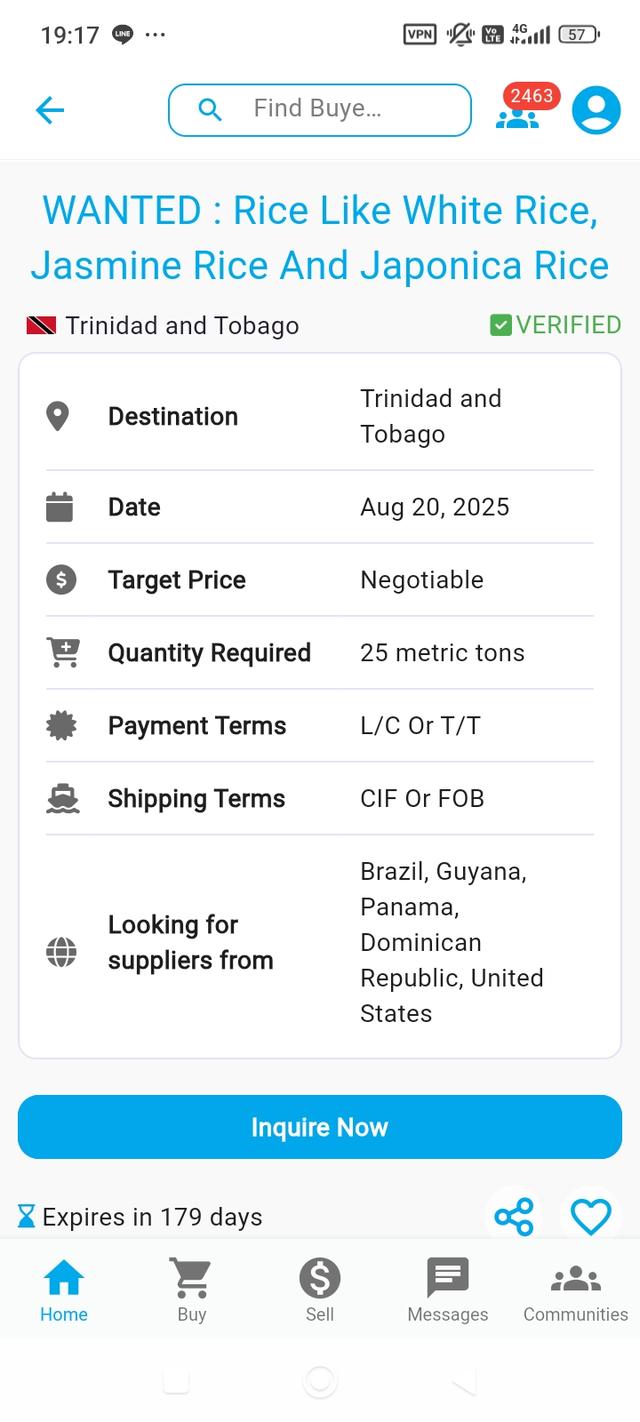This screenshot has width=640, height=1422.
Task: Tap the green VERIFIED checkmark badge
Action: pos(501,325)
